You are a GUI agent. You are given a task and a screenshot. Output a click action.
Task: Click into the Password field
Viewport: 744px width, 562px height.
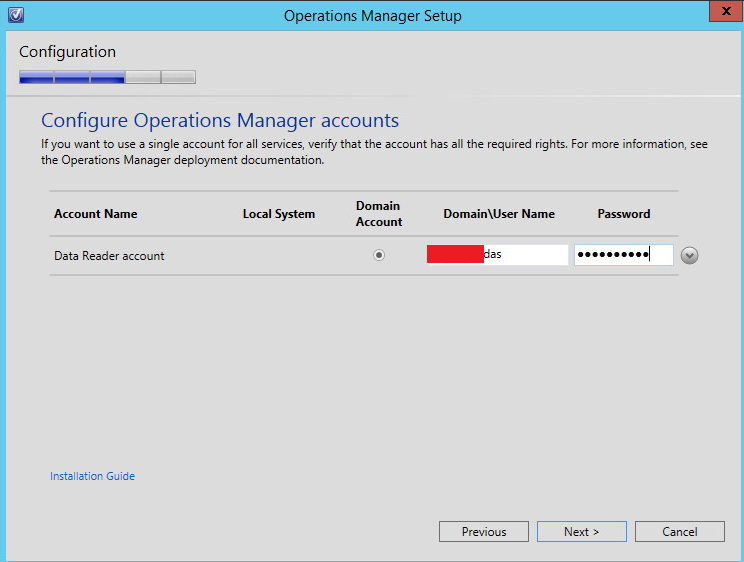(x=623, y=255)
